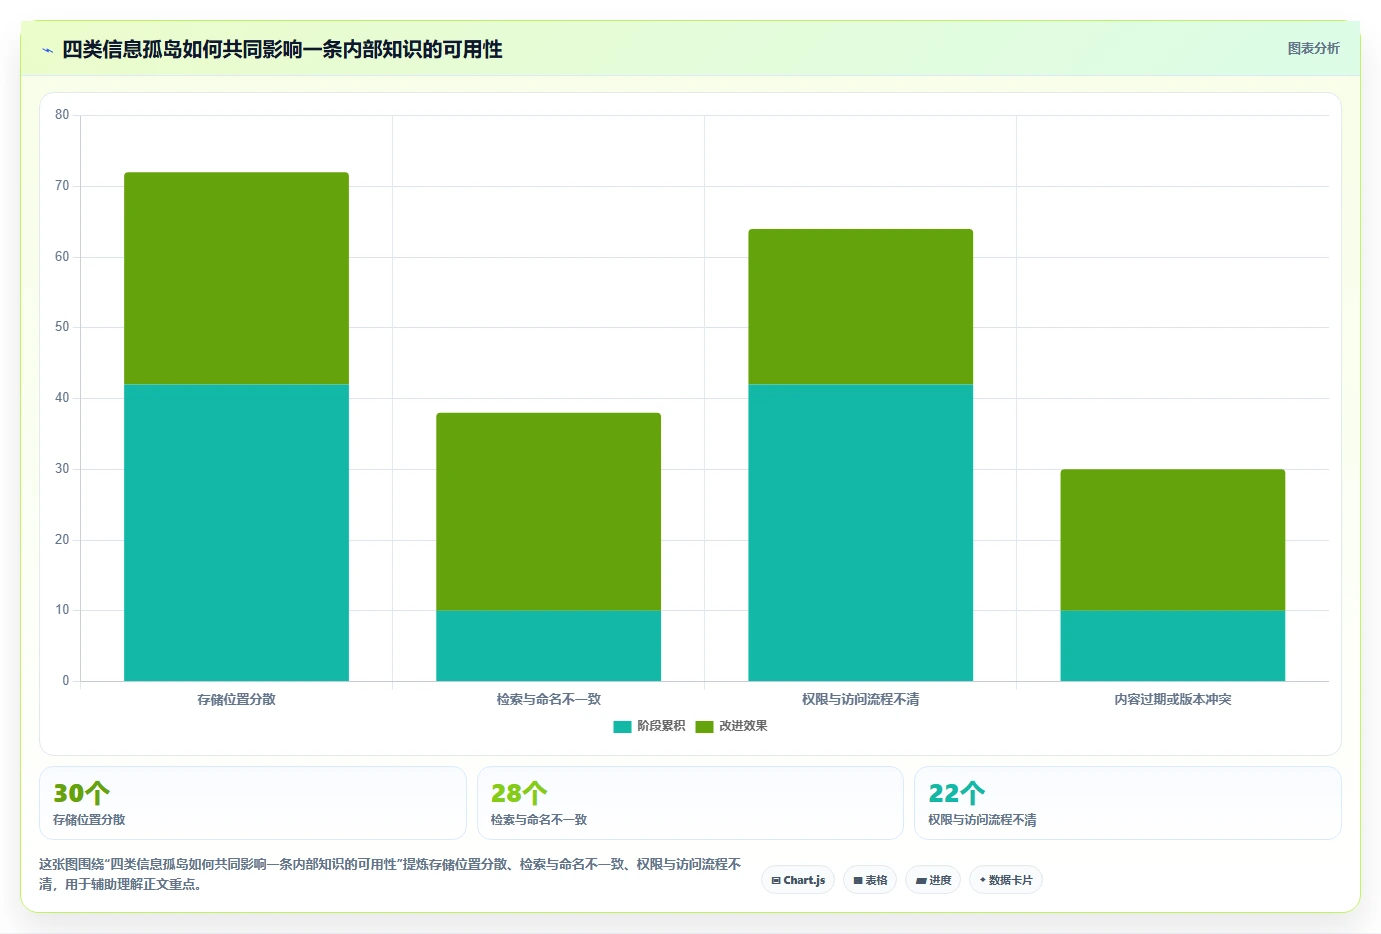Image resolution: width=1381 pixels, height=934 pixels.
Task: Click the x-axis label 内容过期或版本冲突
Action: [1172, 700]
